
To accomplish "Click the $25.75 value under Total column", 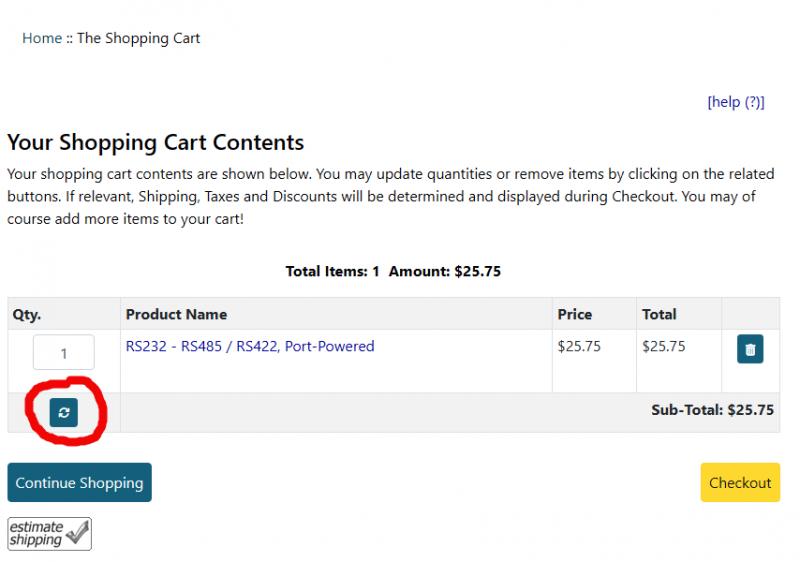I will (x=664, y=346).
